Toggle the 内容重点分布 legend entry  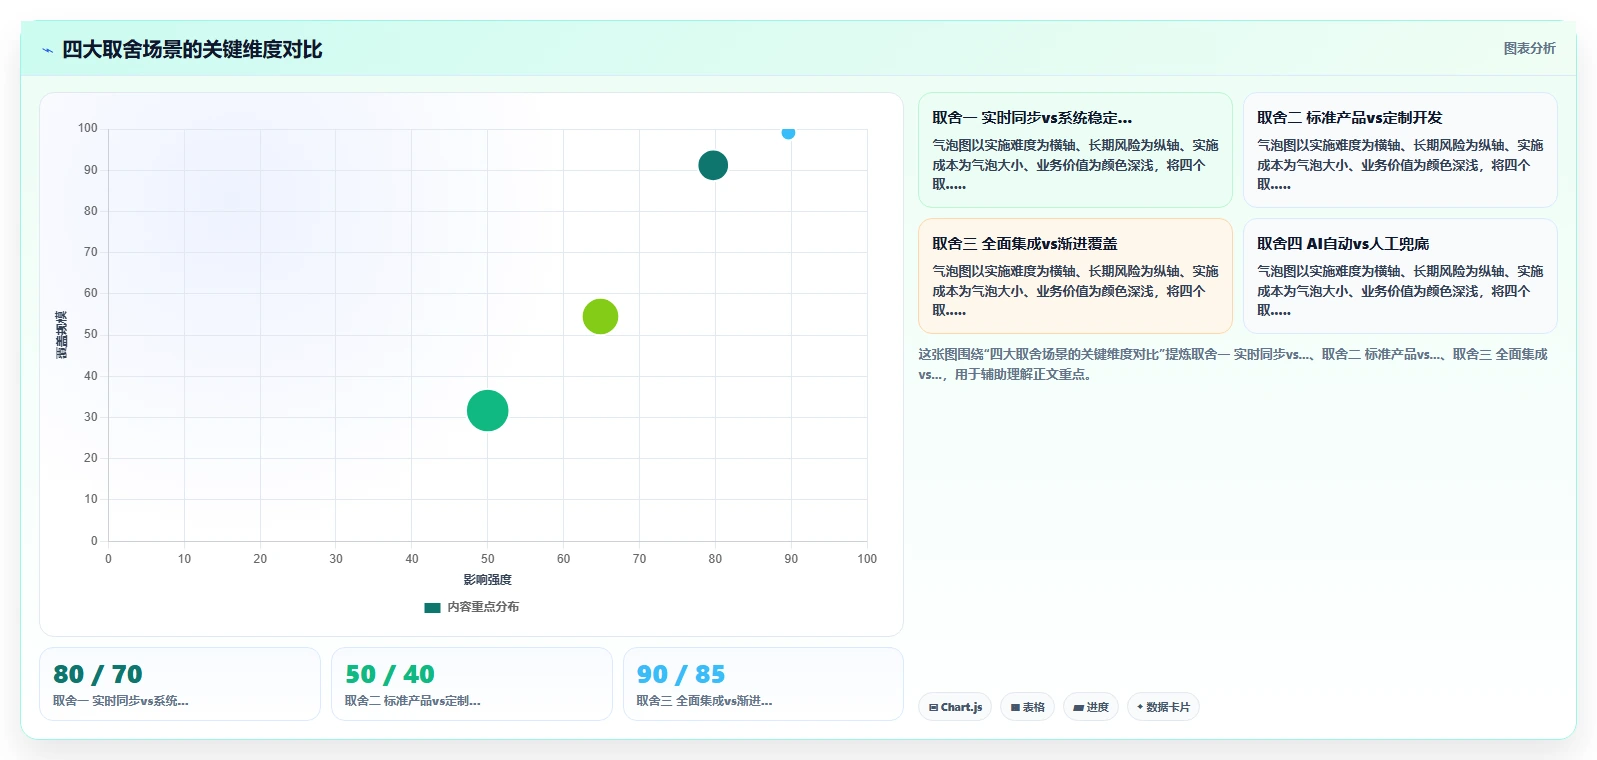click(472, 607)
